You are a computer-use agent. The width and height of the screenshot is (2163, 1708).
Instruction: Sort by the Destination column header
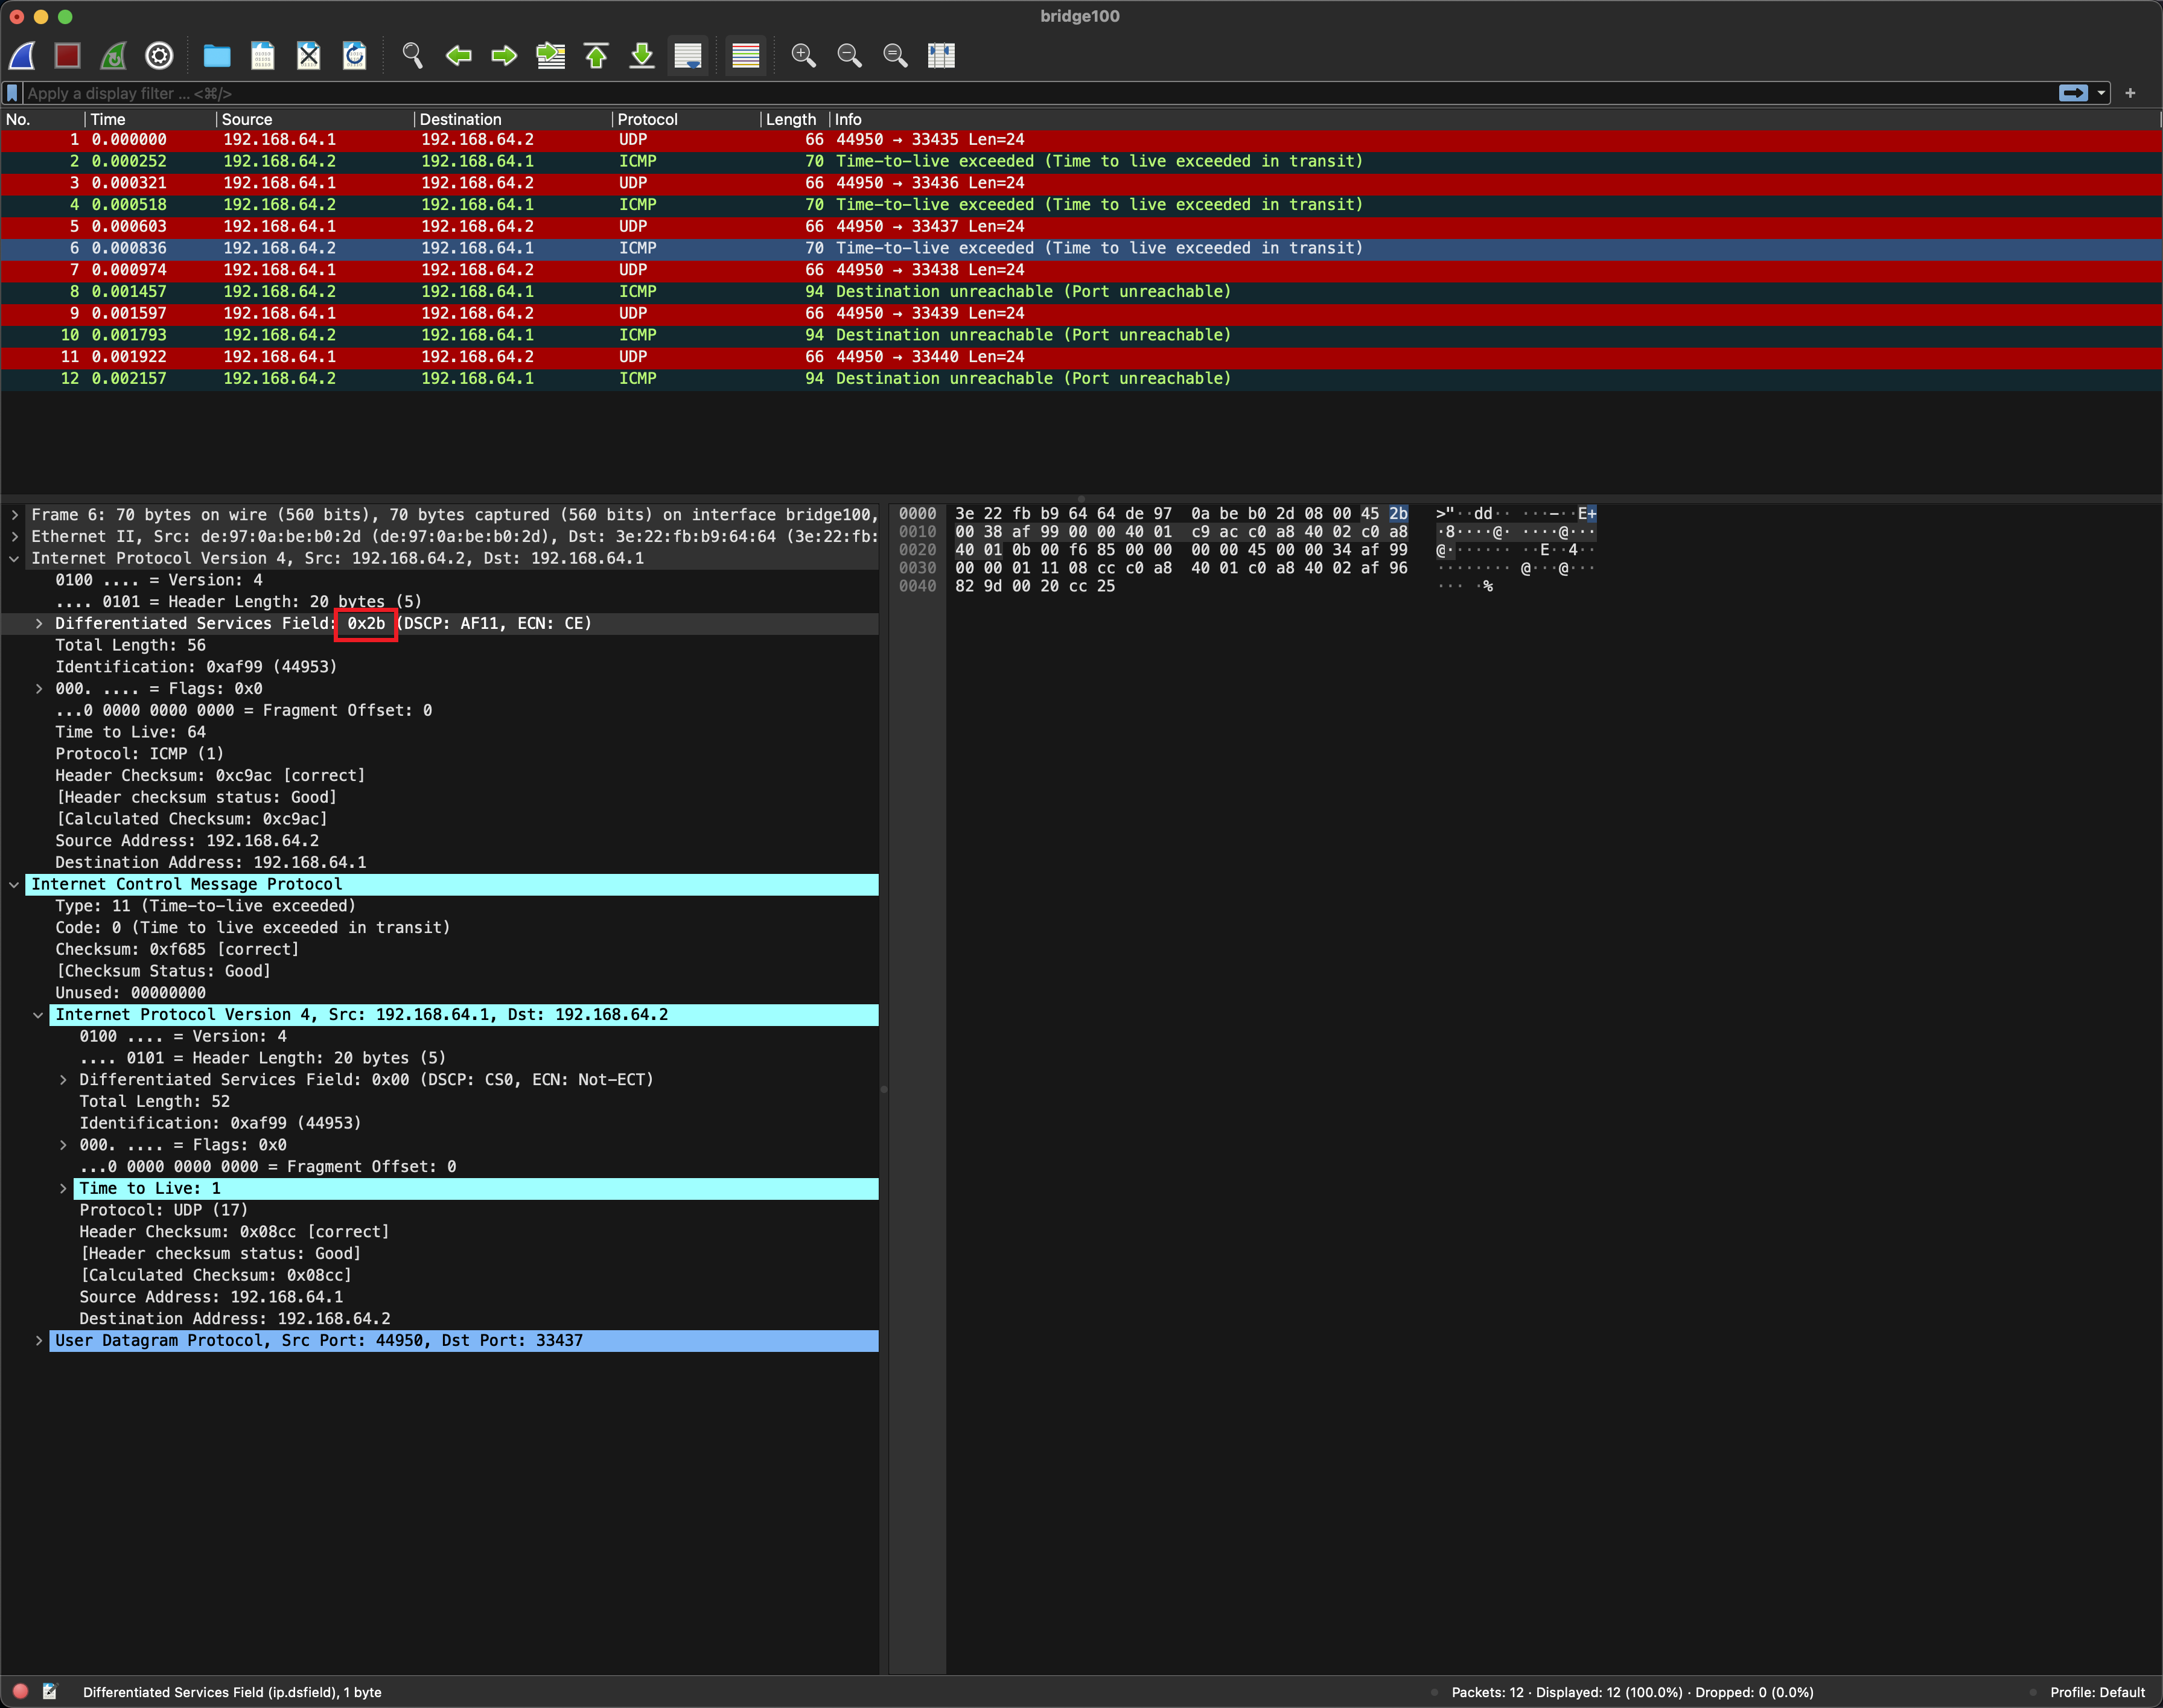tap(460, 119)
